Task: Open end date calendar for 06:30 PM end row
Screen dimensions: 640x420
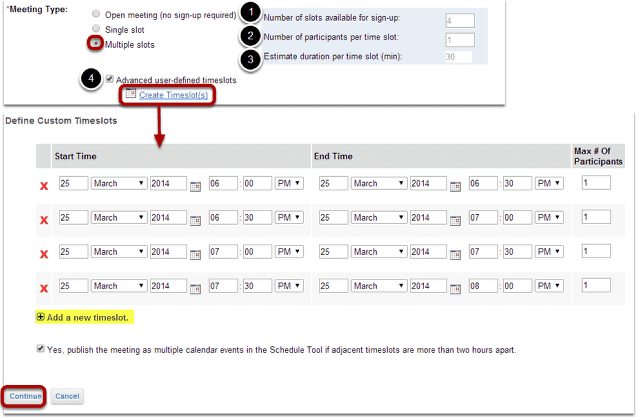Action: [455, 187]
